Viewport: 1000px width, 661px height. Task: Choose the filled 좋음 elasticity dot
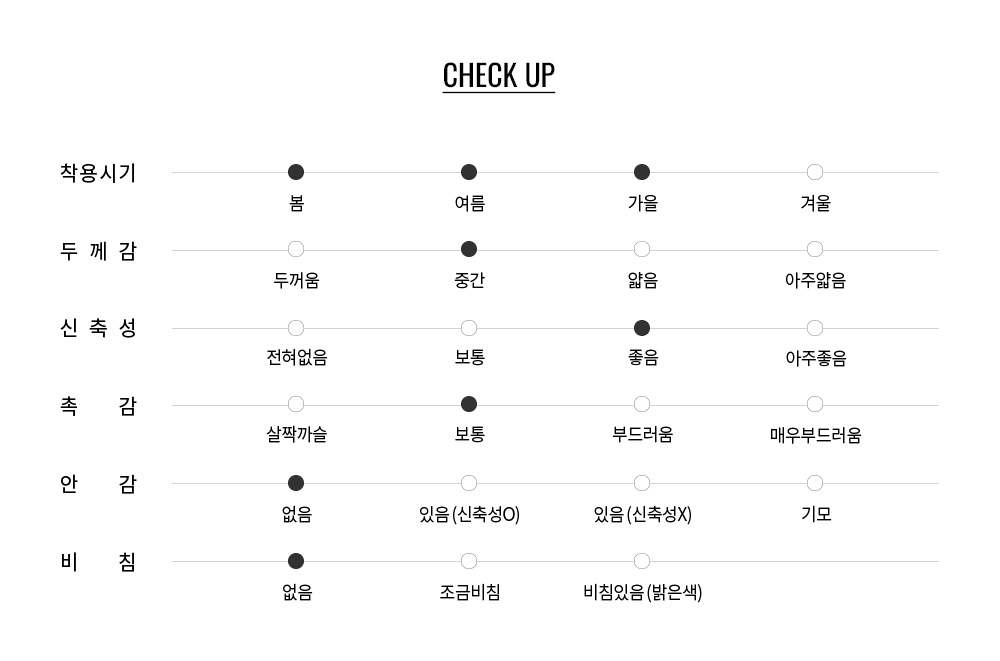tap(642, 328)
